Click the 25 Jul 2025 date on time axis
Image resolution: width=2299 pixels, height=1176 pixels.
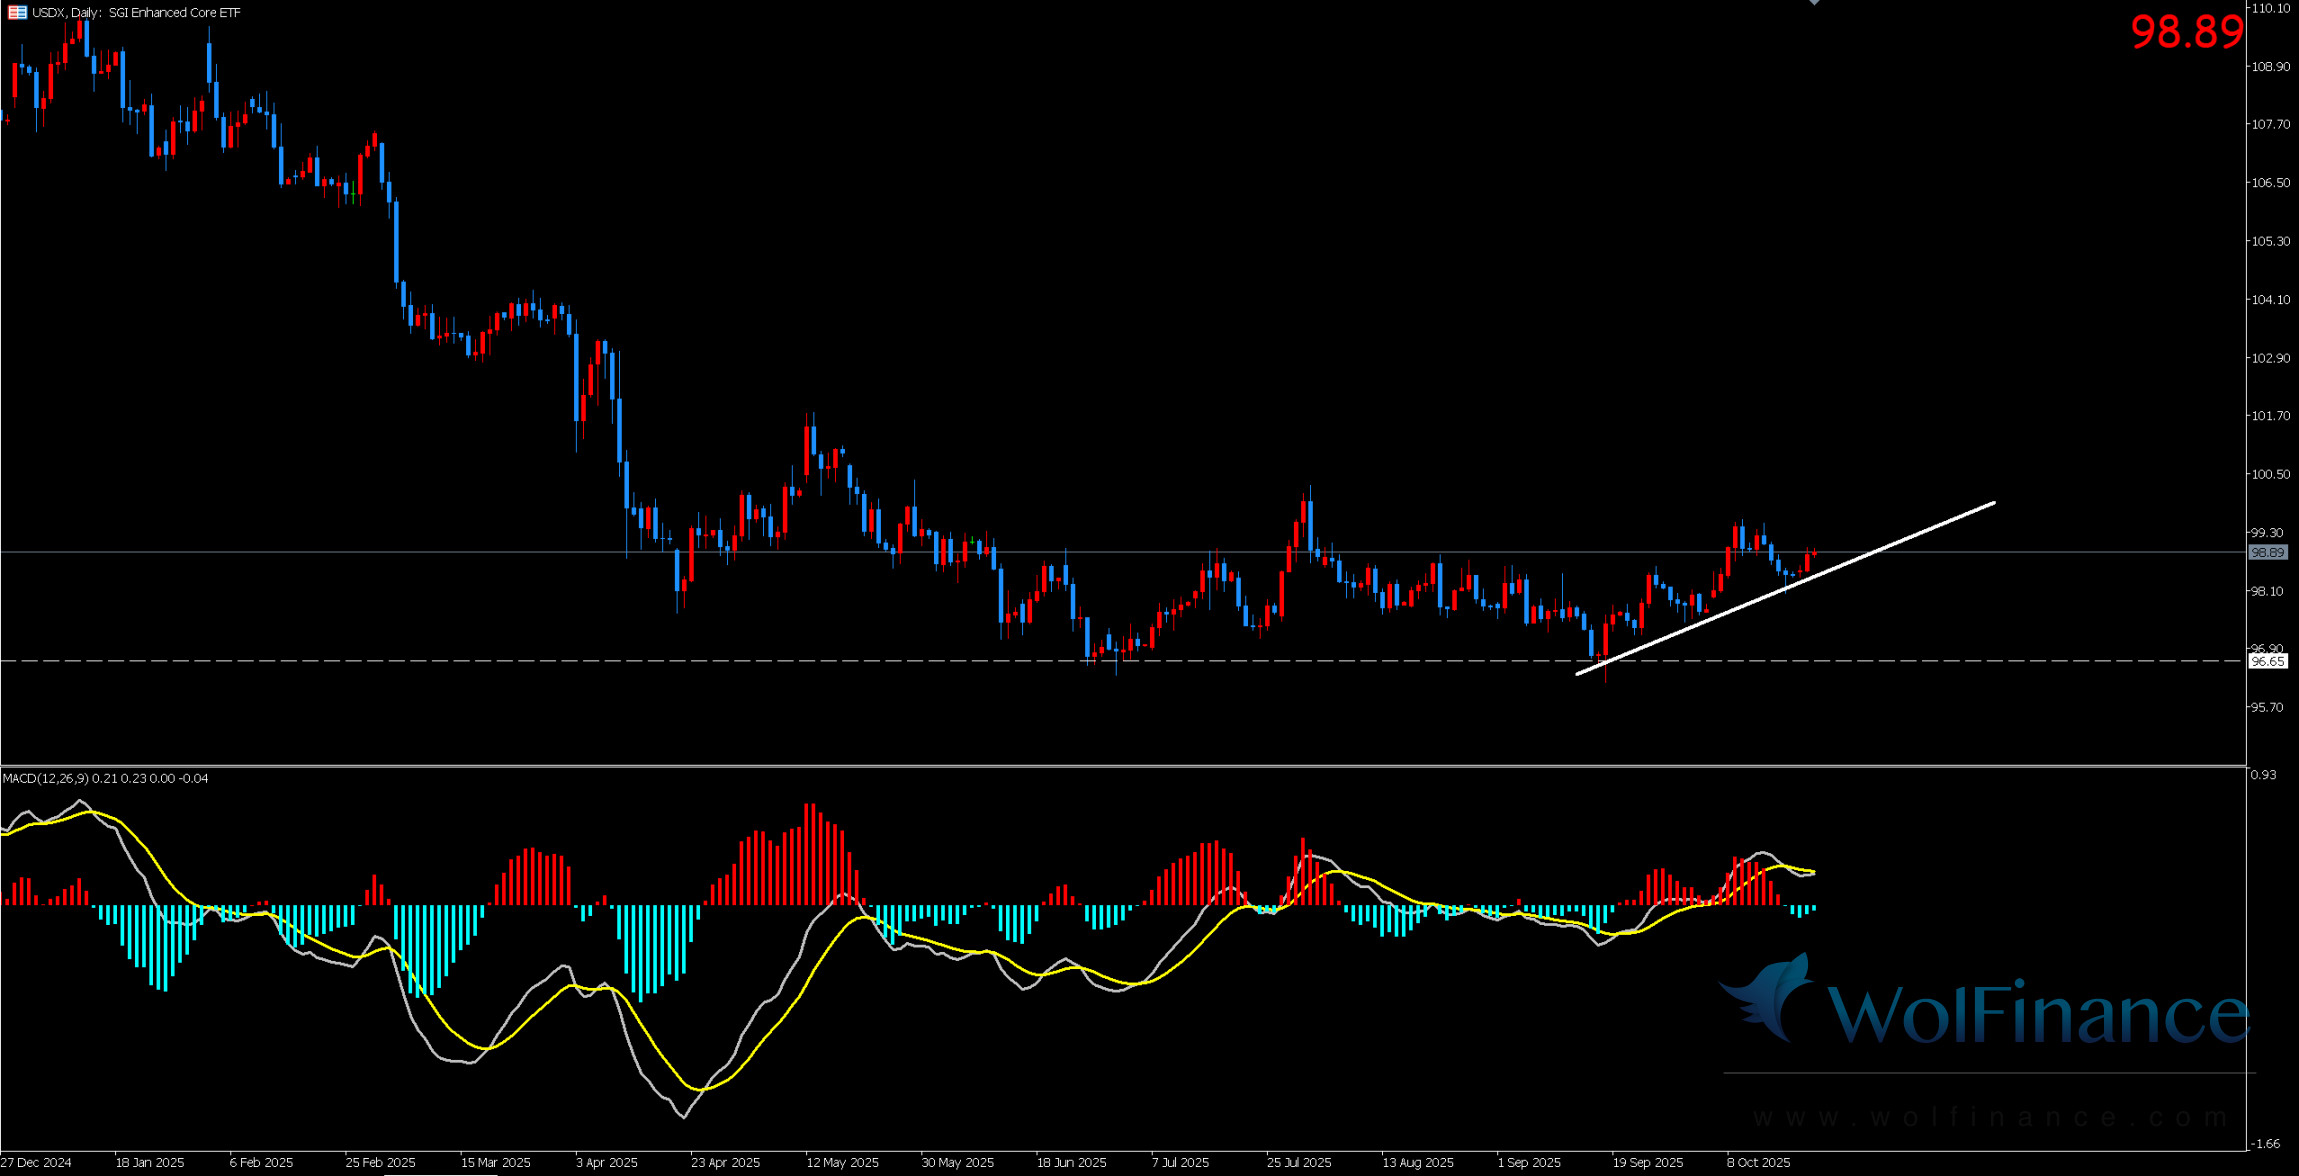(1298, 1163)
